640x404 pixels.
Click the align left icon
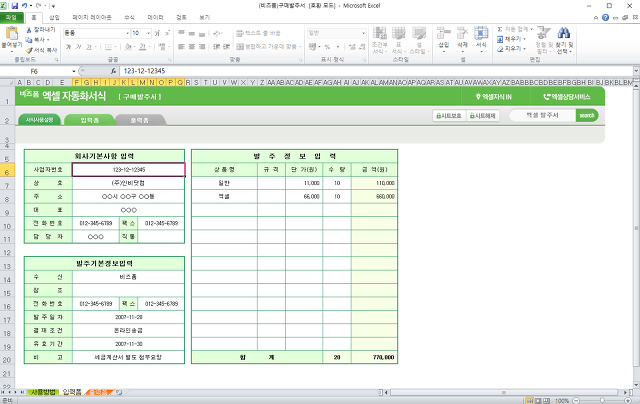coord(181,47)
